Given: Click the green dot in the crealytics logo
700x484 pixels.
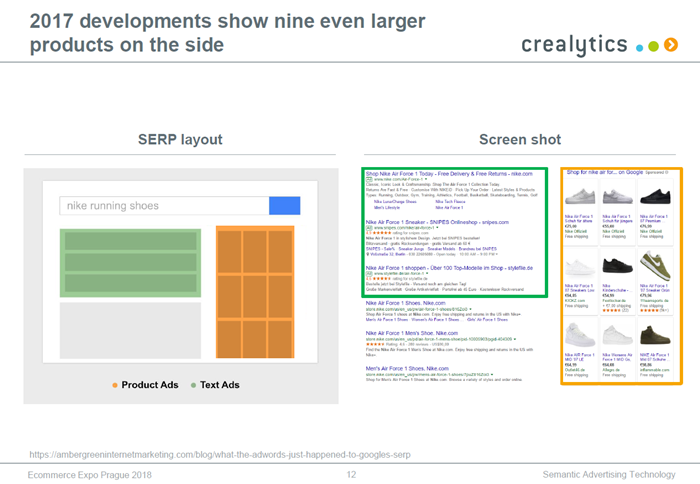Looking at the screenshot, I should click(x=653, y=46).
